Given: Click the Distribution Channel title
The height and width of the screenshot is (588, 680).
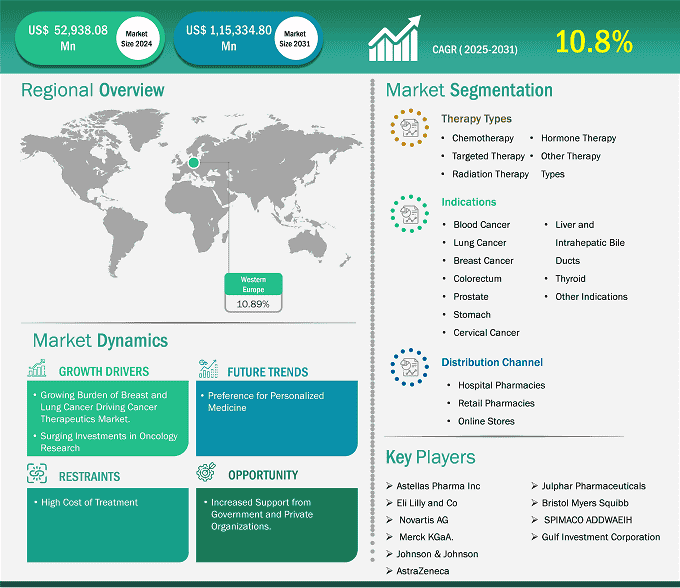Looking at the screenshot, I should [492, 363].
